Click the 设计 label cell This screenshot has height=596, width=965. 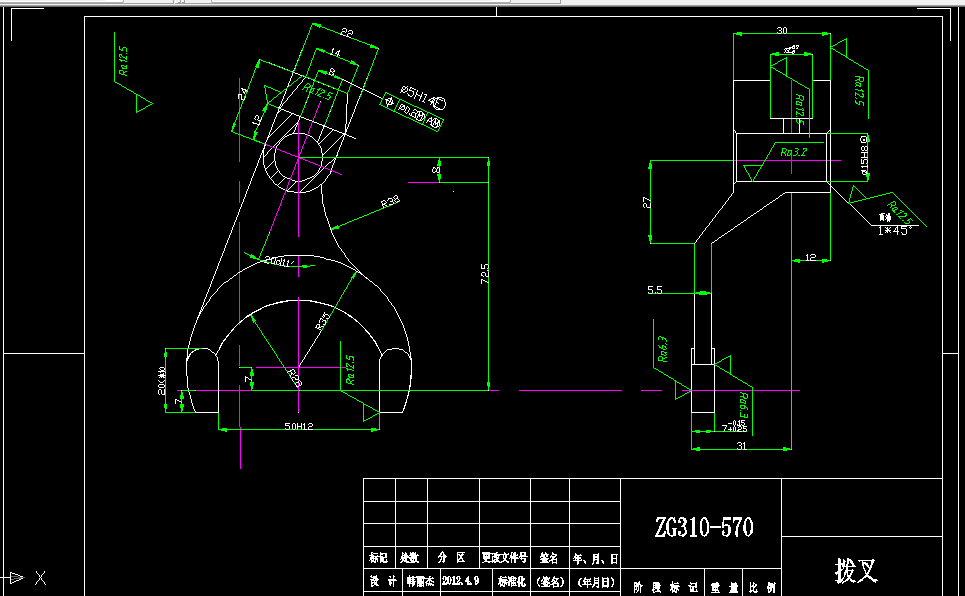tap(383, 581)
